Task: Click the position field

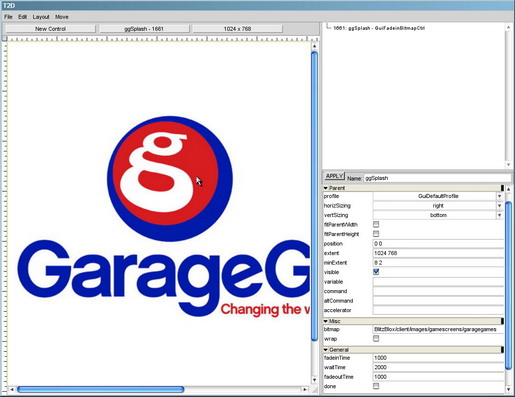Action: tap(438, 244)
